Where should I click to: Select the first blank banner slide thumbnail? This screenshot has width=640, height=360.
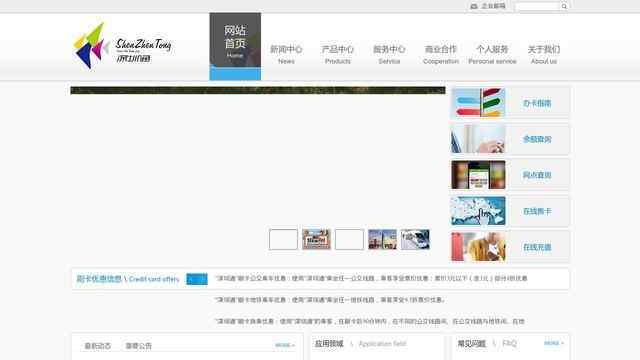283,239
